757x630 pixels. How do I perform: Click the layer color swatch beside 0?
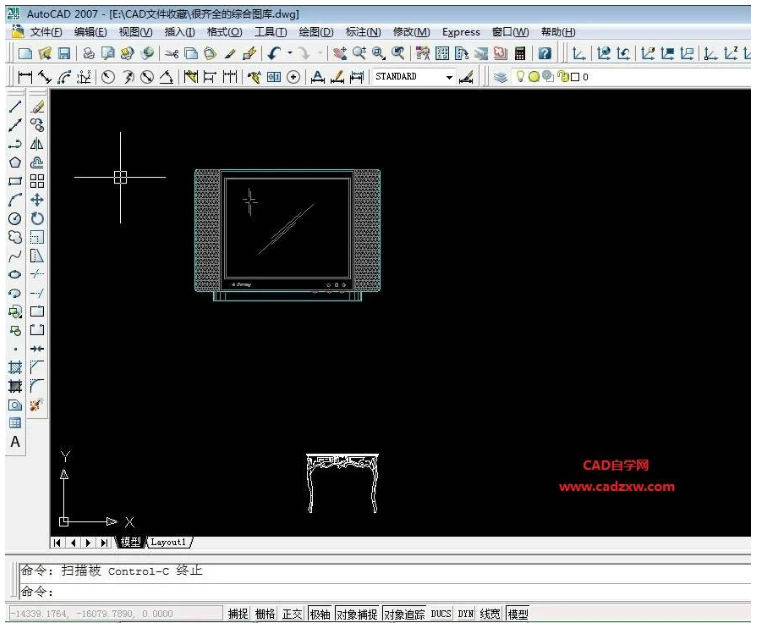(575, 77)
